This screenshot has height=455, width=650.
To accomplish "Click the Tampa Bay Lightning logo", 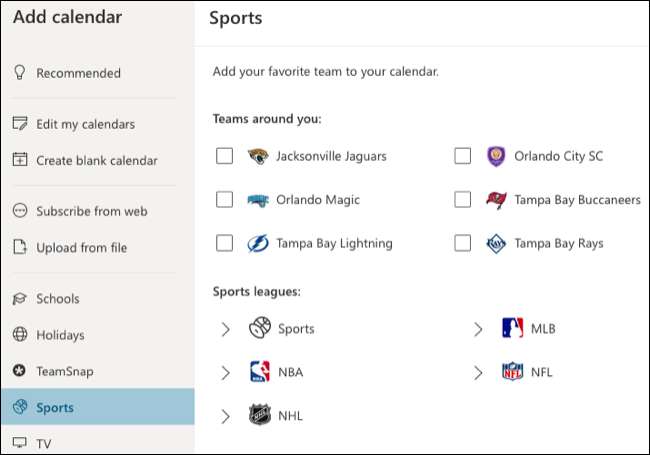I will click(x=259, y=243).
